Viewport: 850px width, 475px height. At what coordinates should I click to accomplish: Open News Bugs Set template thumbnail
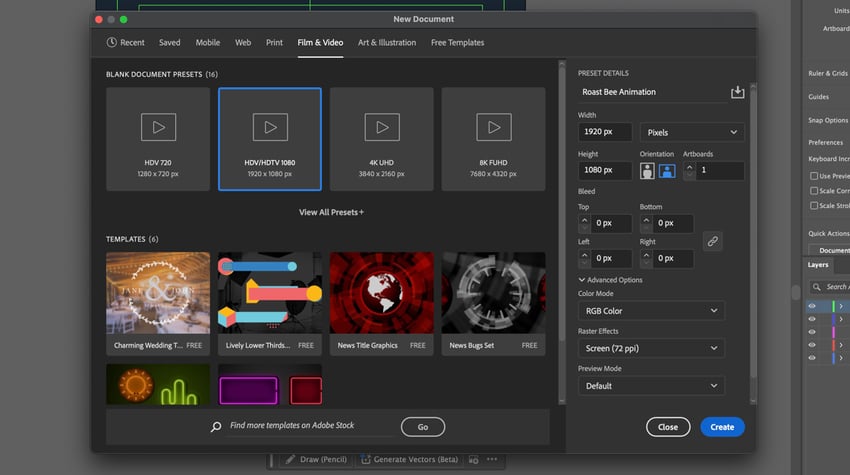tap(493, 293)
